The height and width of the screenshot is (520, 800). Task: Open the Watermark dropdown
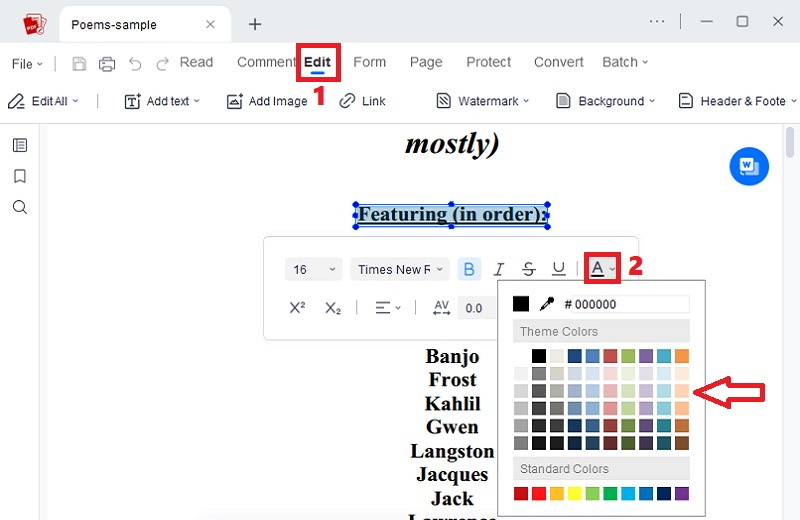(483, 101)
